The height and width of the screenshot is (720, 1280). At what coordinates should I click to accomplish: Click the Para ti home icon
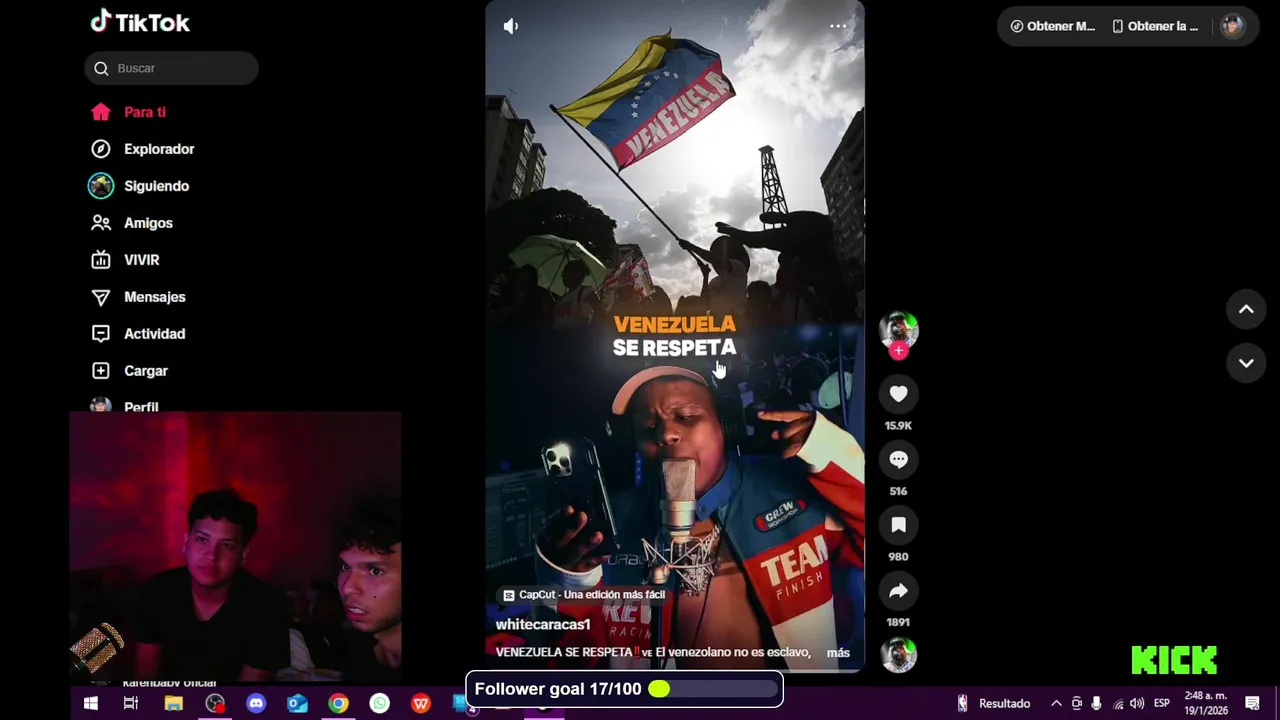click(x=101, y=112)
